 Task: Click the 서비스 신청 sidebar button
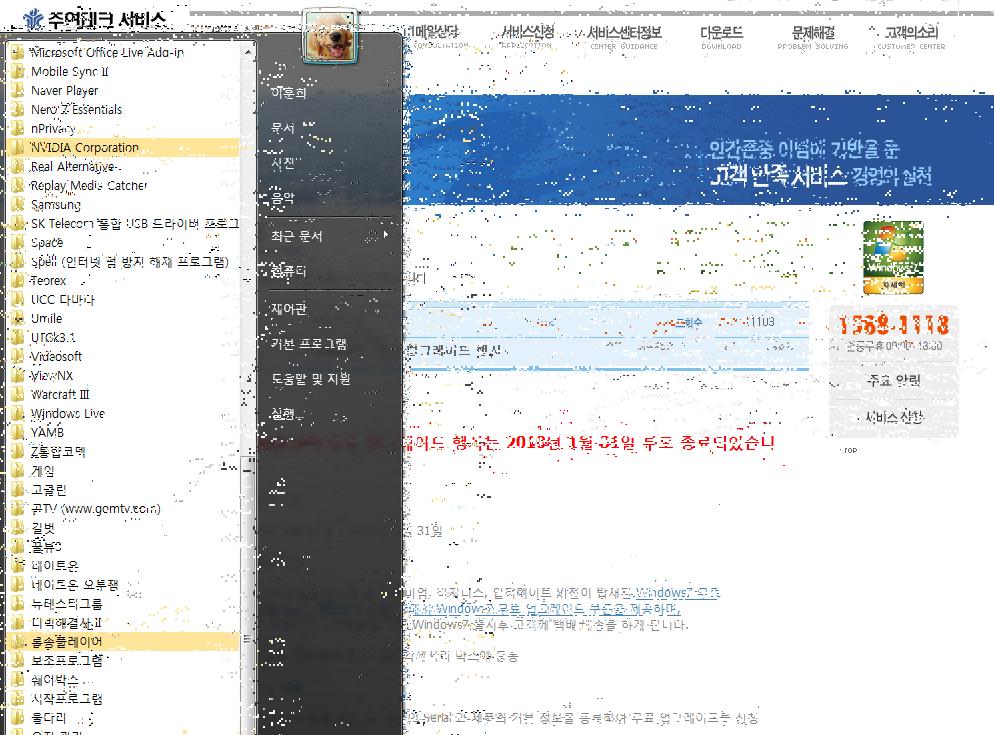(894, 417)
